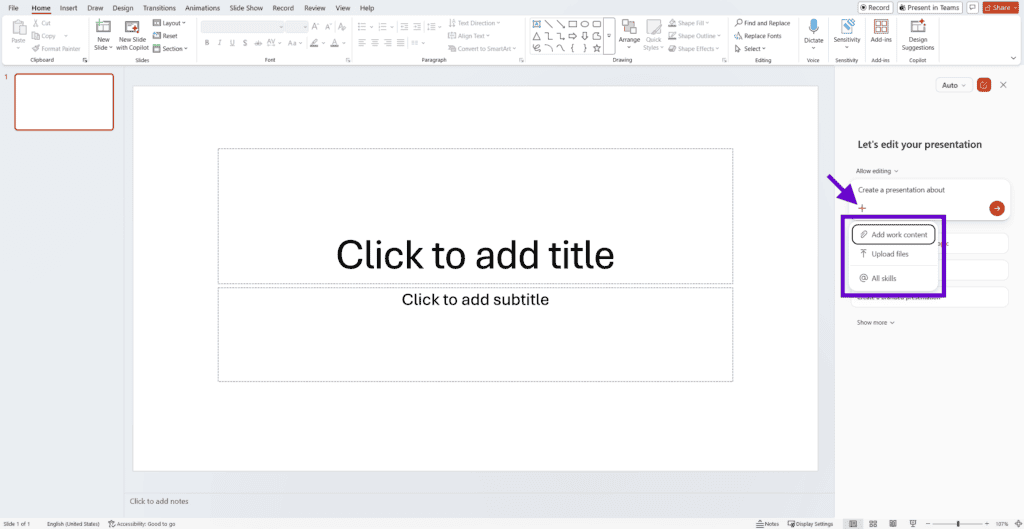The image size is (1024, 529).
Task: Click the plus icon in Copilot prompt
Action: coord(862,208)
